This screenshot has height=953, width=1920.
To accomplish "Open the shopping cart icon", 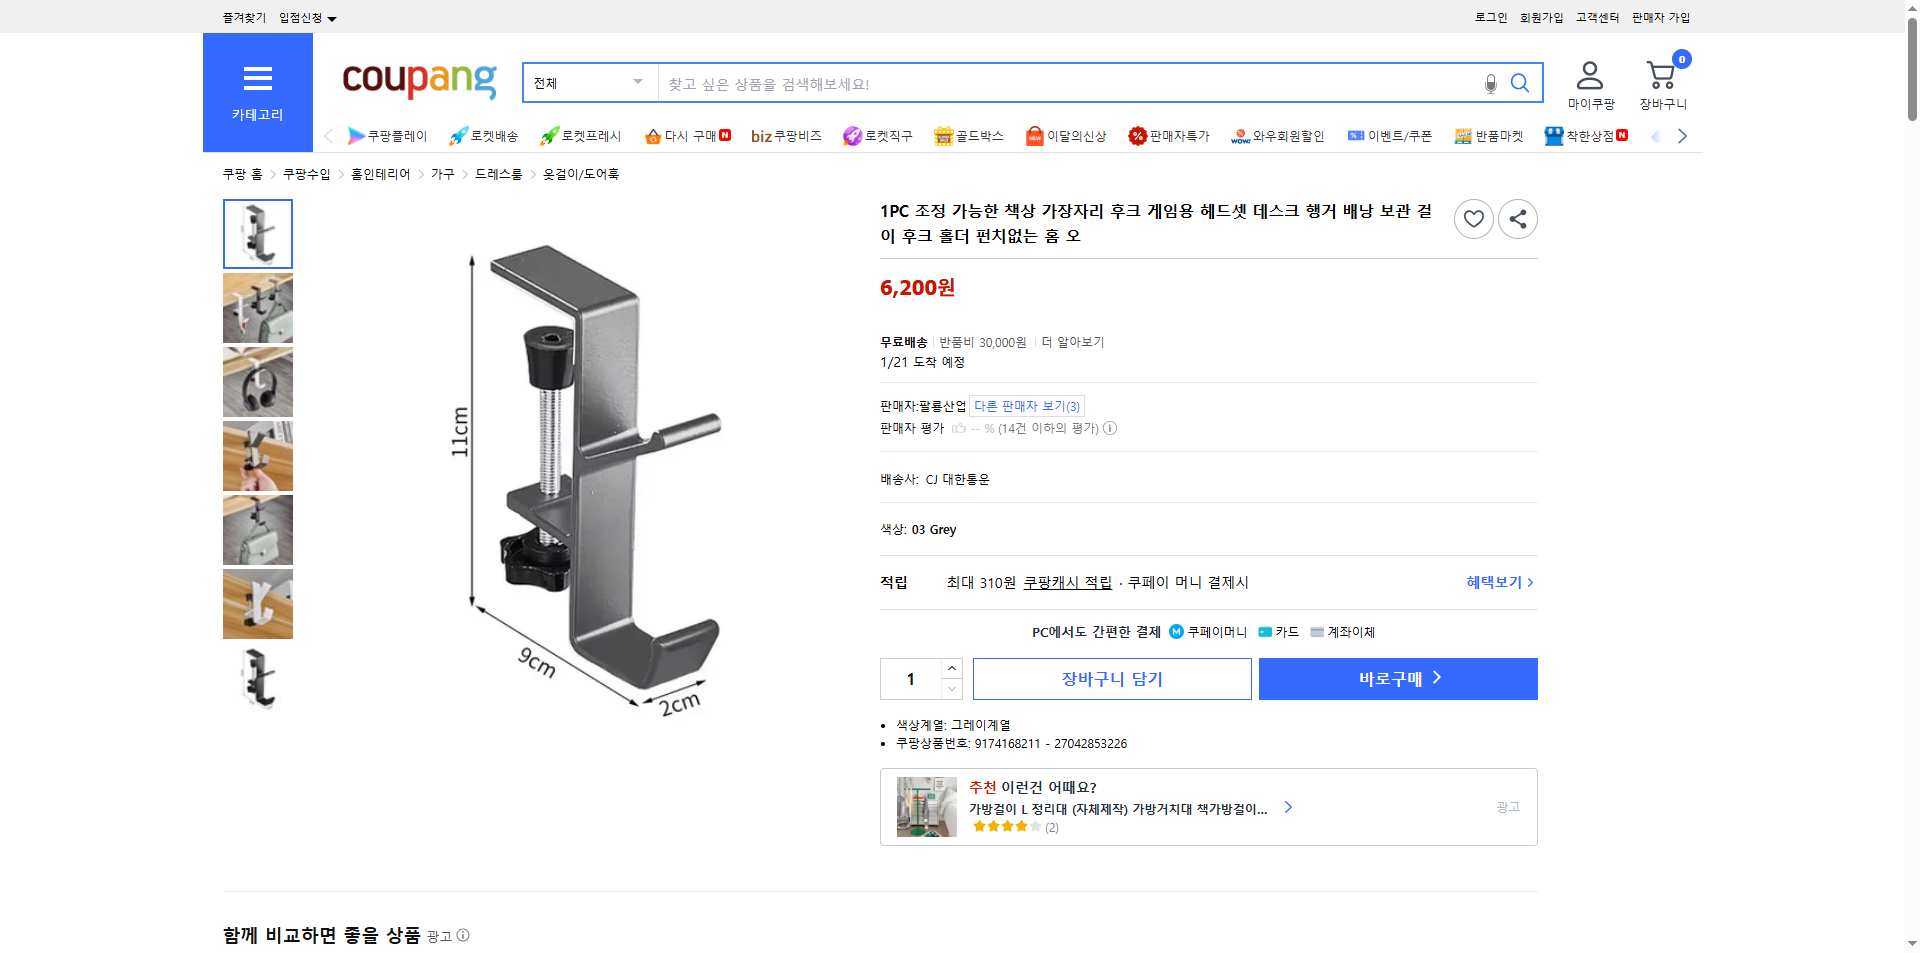I will pyautogui.click(x=1660, y=75).
